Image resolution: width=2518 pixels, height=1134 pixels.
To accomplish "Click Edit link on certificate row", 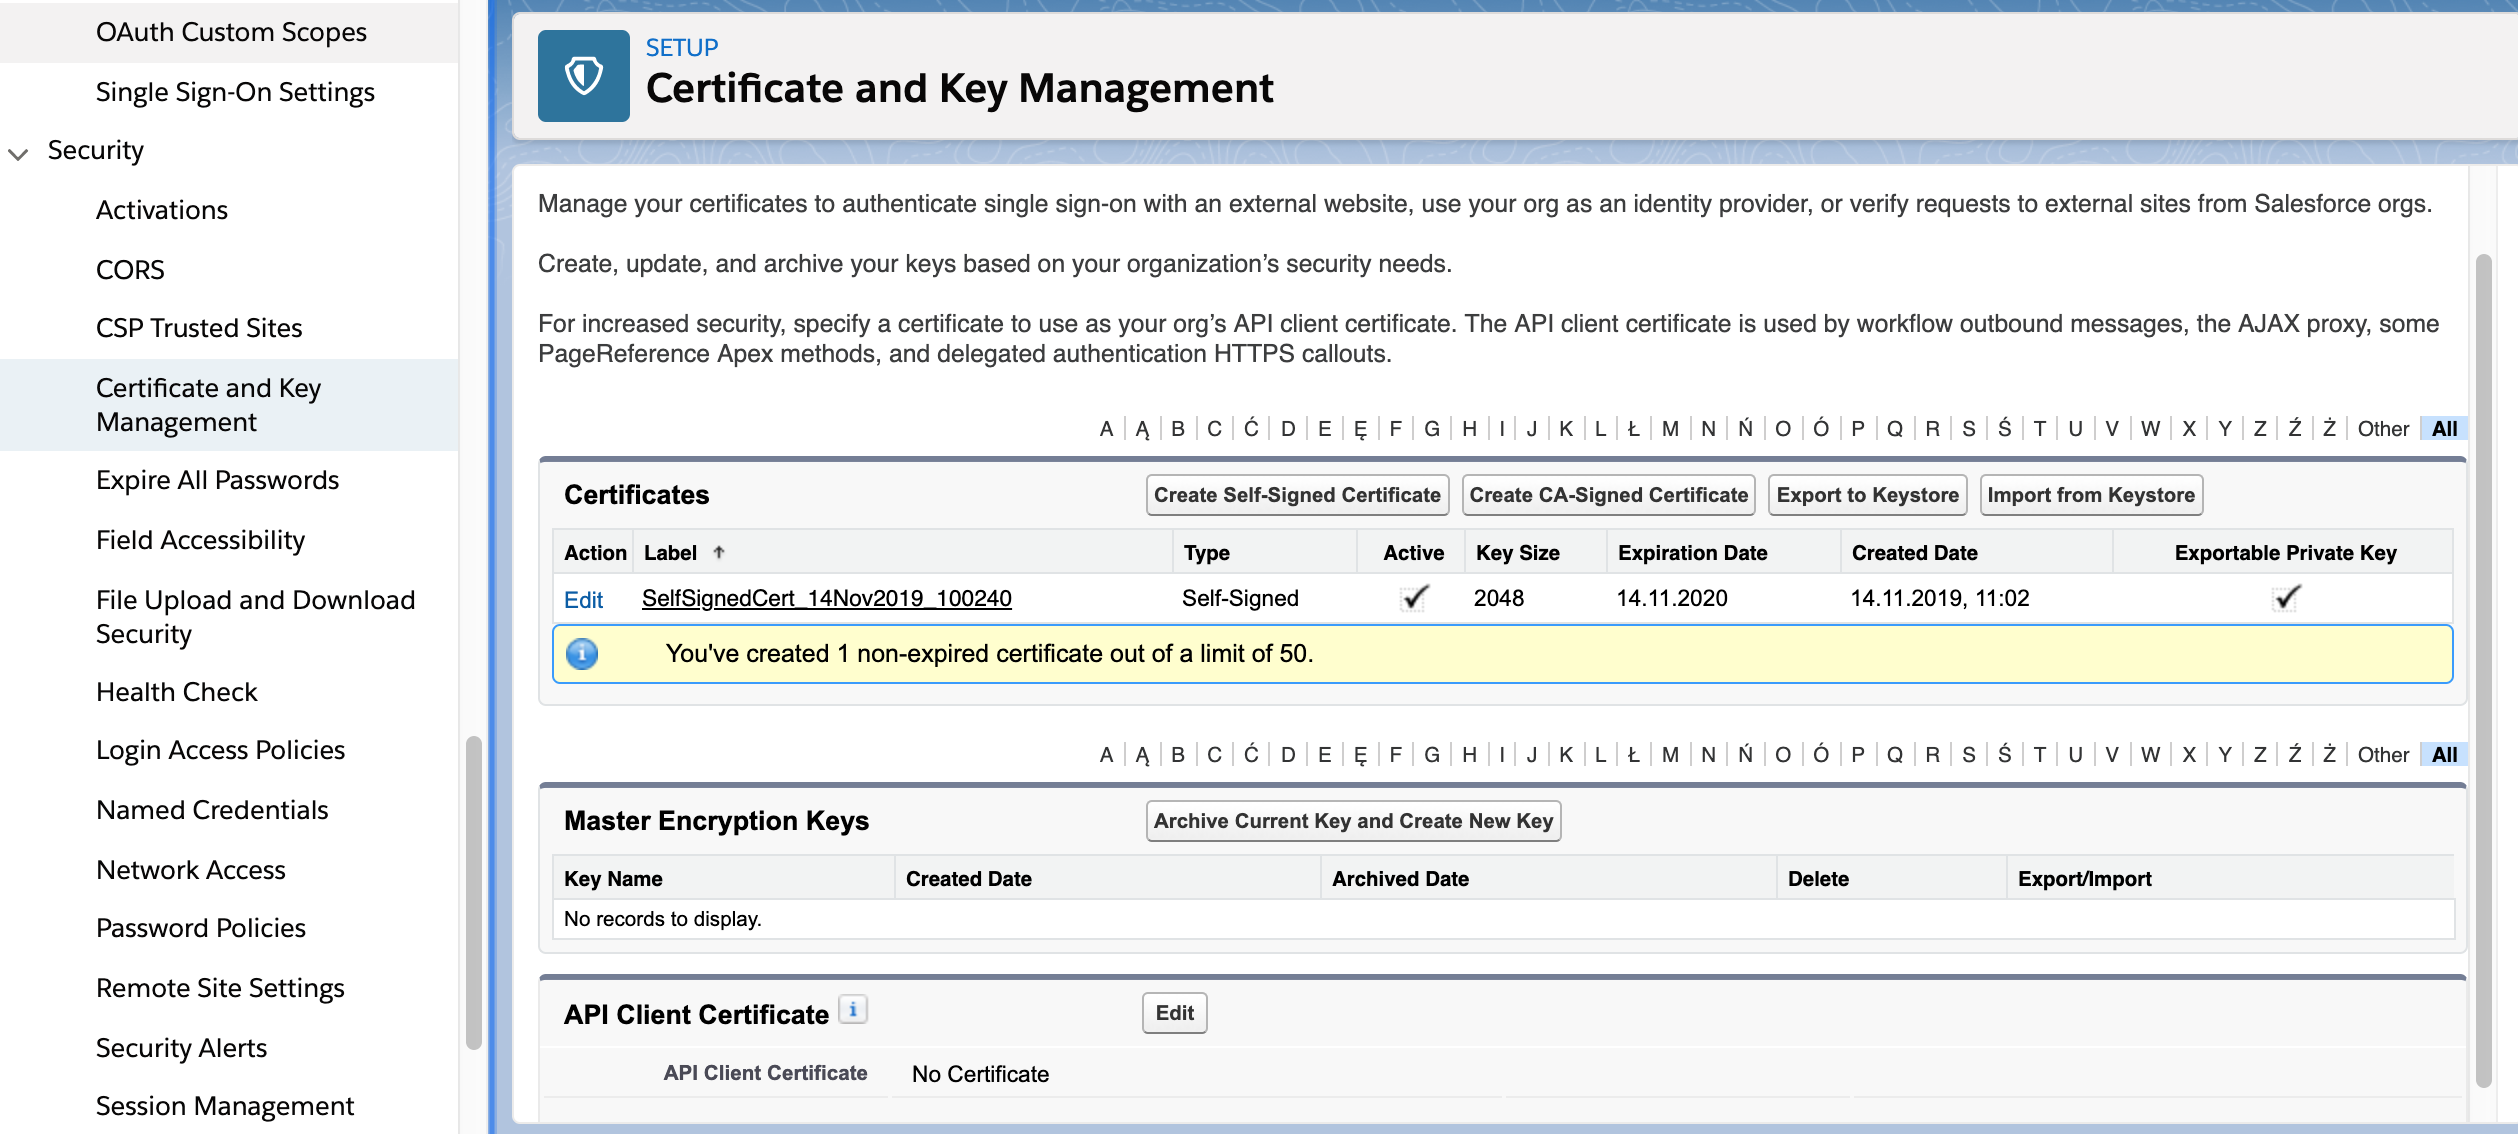I will point(583,600).
